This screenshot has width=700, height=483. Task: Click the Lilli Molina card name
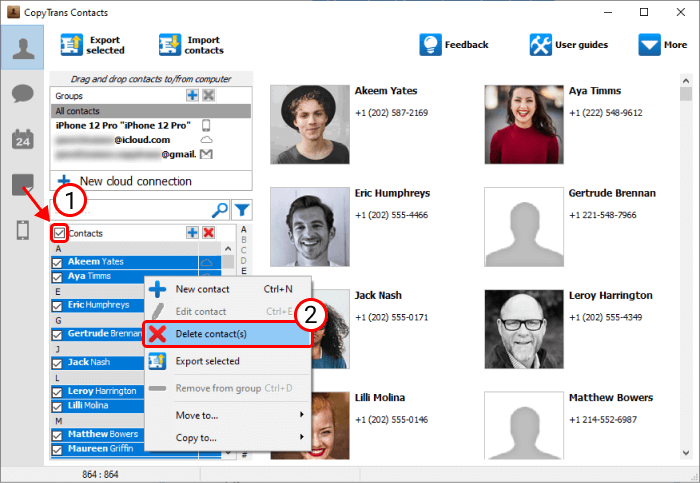coord(380,397)
